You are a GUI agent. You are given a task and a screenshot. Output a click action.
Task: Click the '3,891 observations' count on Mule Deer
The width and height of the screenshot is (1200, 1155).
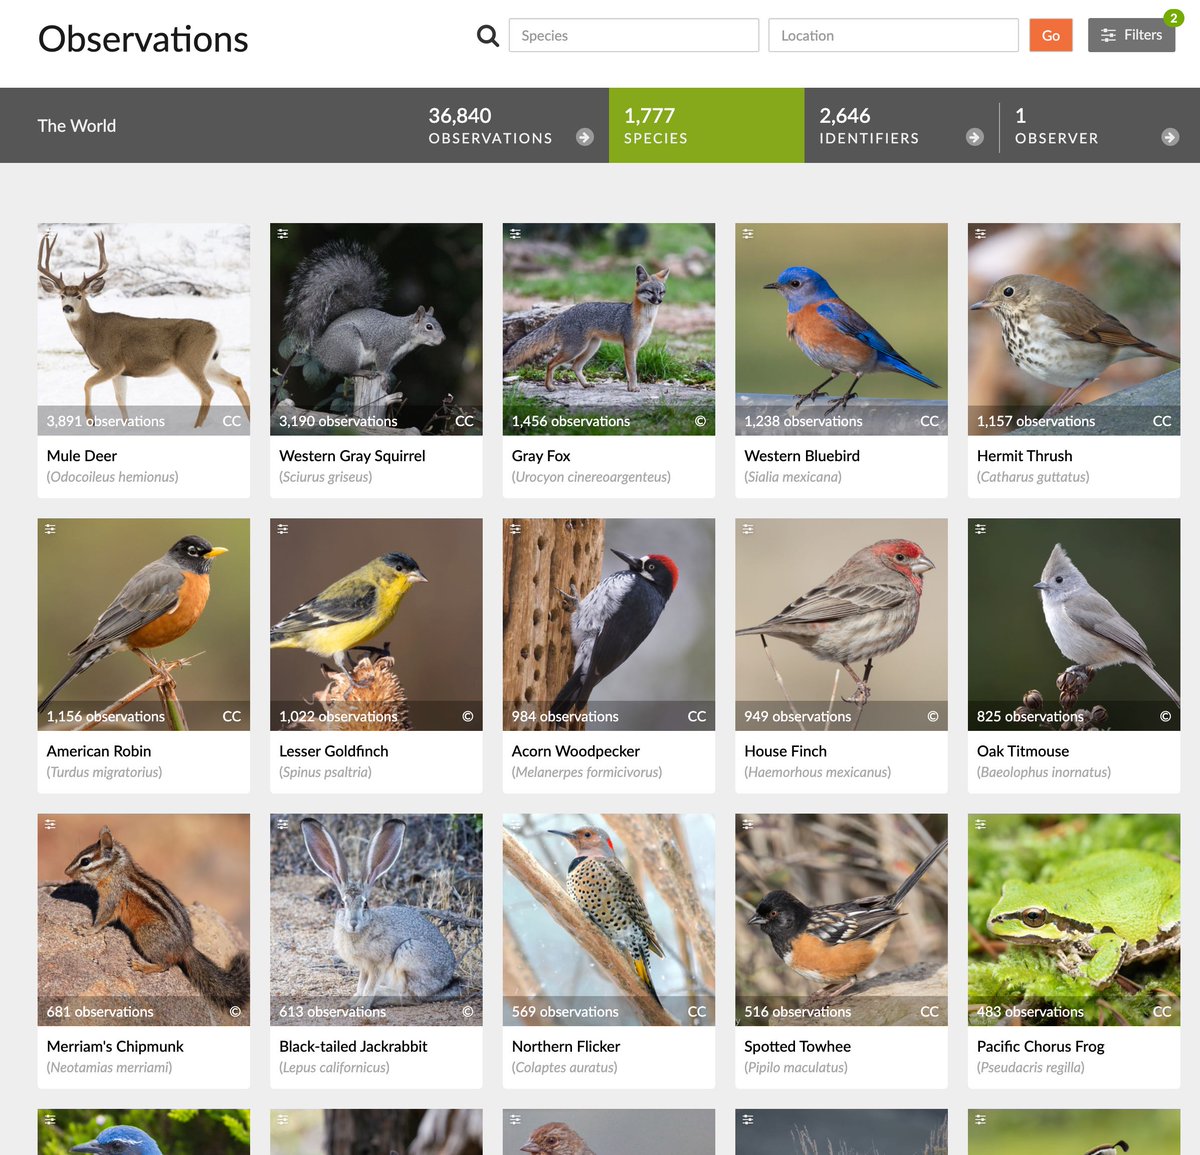click(106, 421)
